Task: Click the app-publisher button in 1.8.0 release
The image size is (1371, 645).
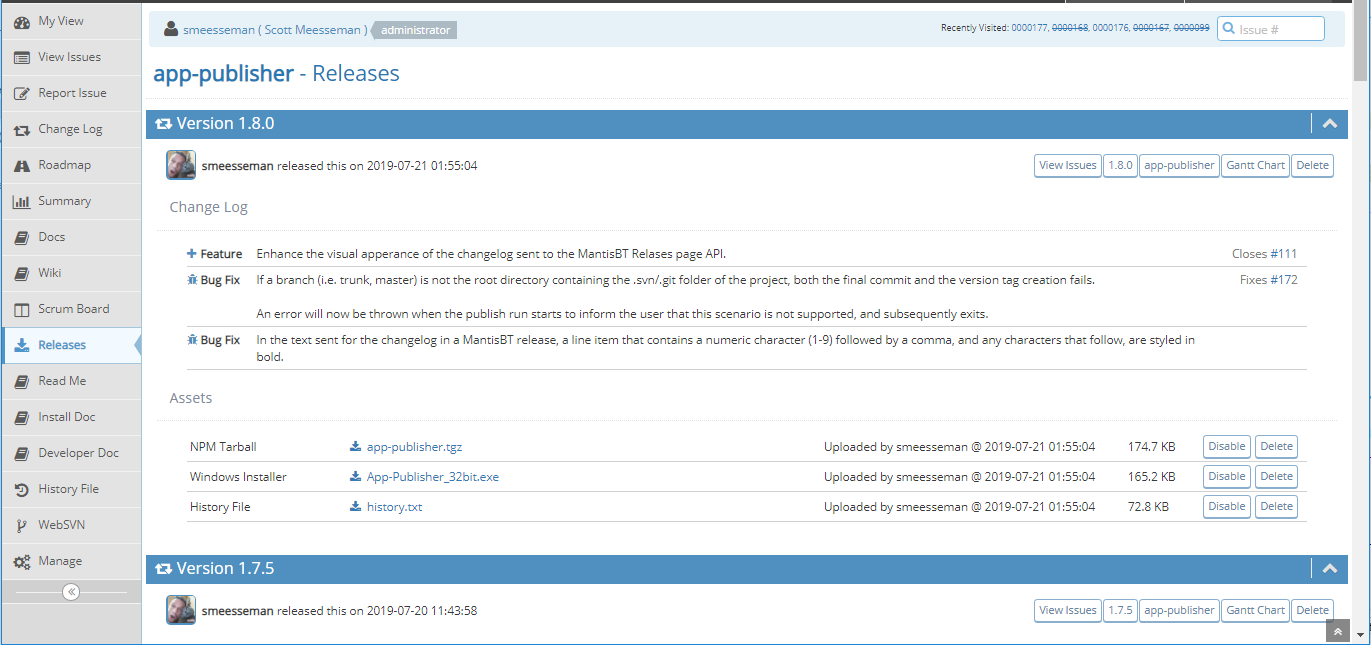Action: click(1179, 166)
